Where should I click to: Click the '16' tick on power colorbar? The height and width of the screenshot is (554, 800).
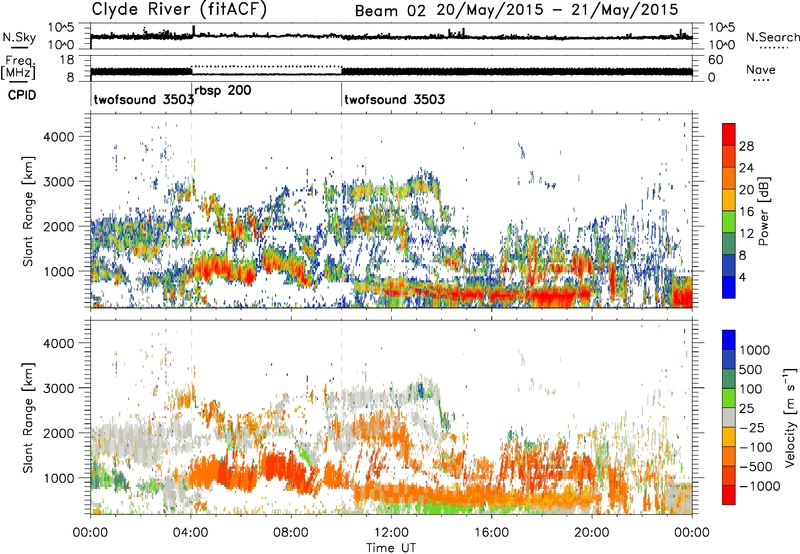point(746,212)
